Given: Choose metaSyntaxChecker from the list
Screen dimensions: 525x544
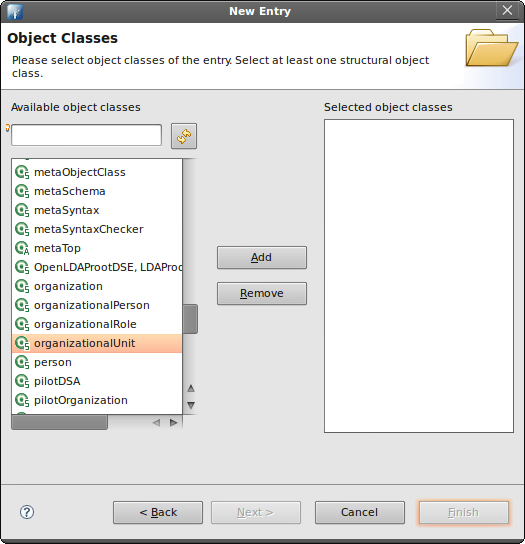Looking at the screenshot, I should click(97, 229).
